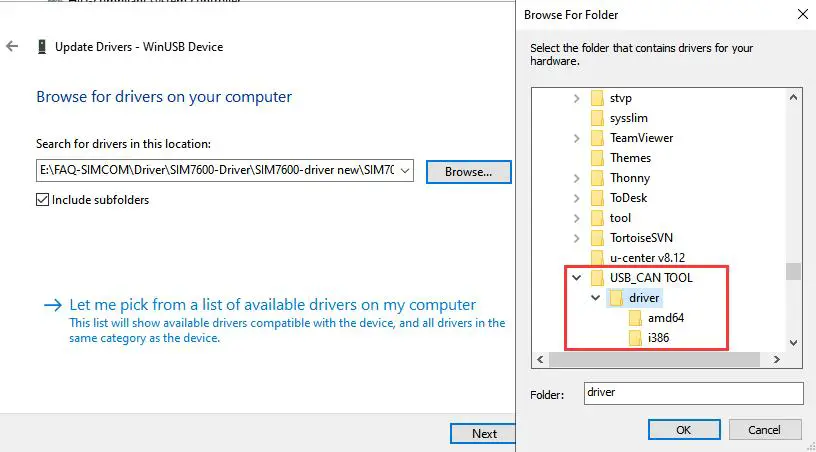Click the Browse... button
The width and height of the screenshot is (816, 452).
(x=468, y=172)
